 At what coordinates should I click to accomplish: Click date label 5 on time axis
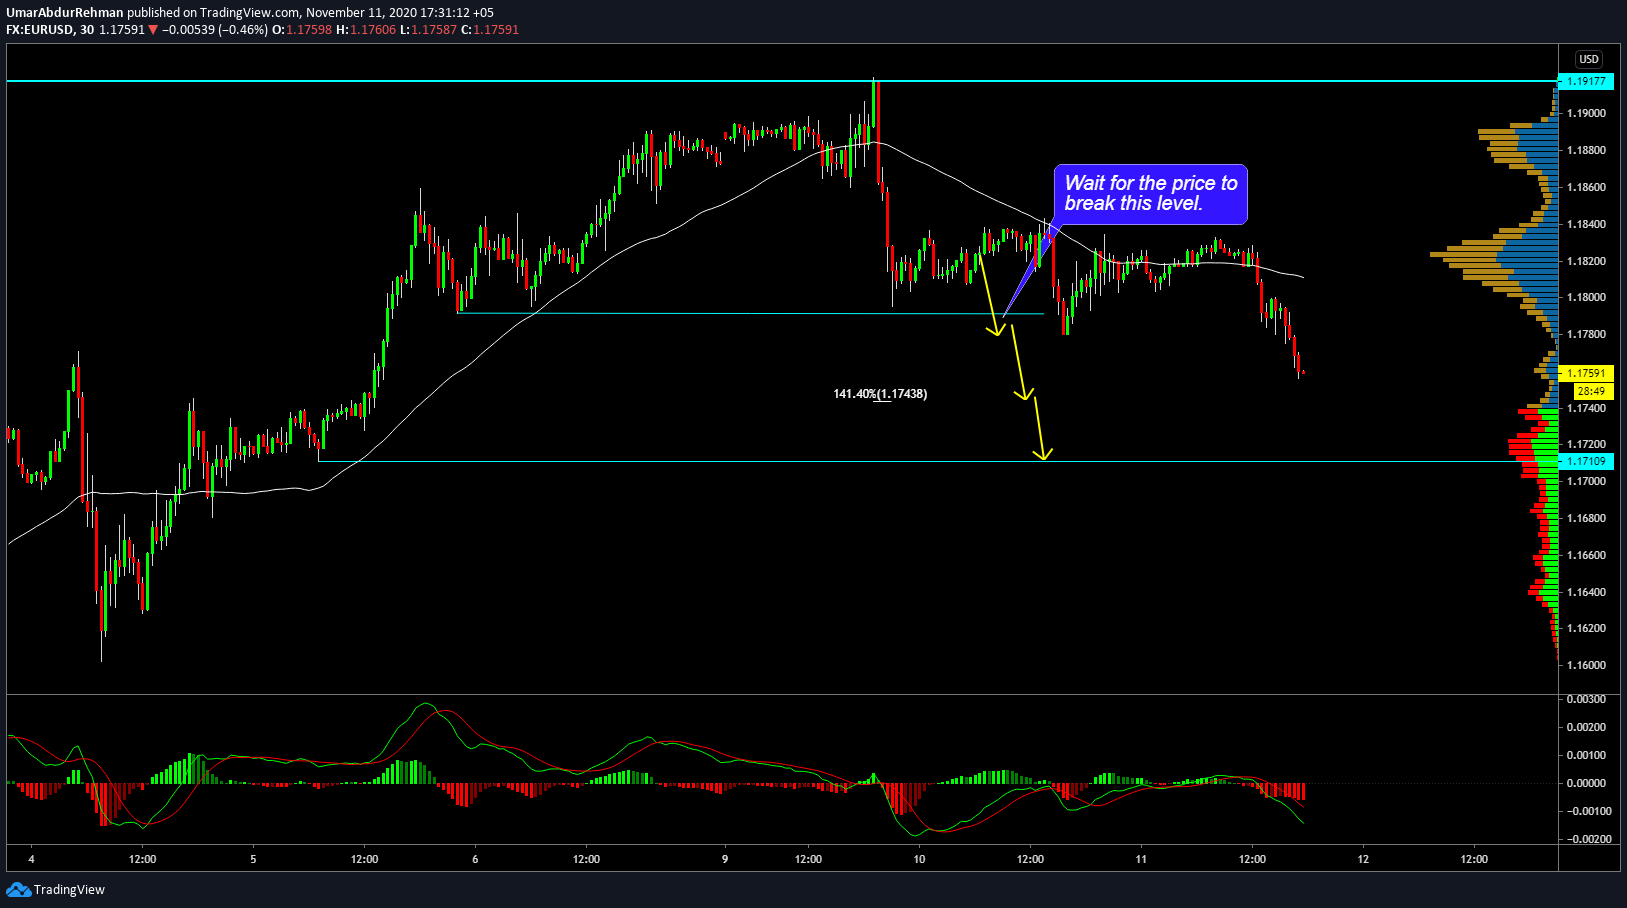click(x=254, y=859)
